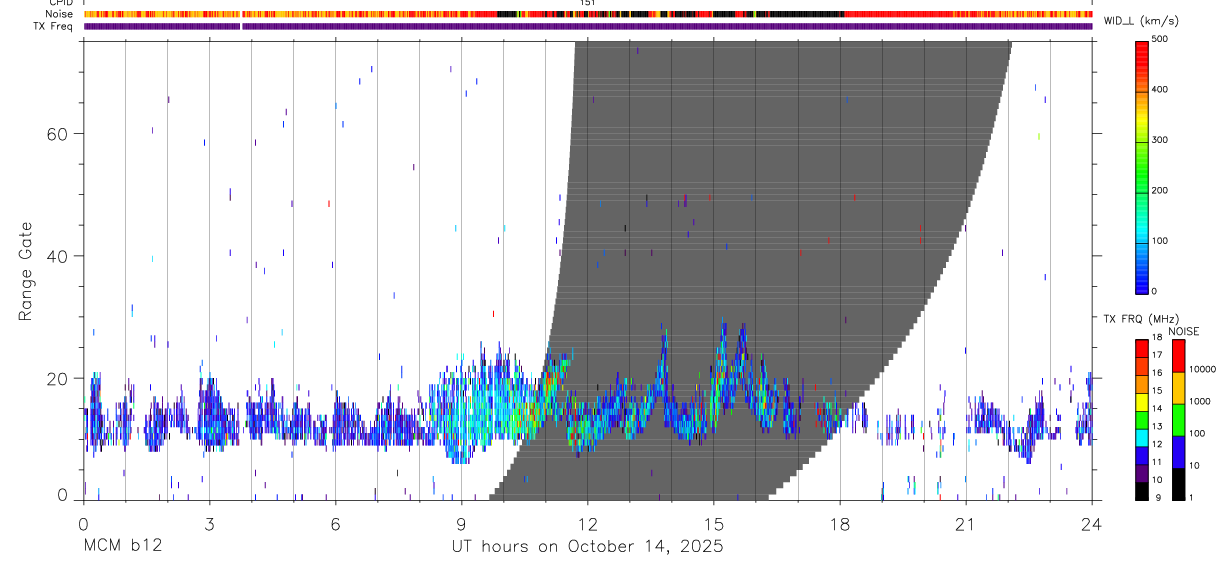The width and height of the screenshot is (1228, 567).
Task: Click the 'UT hours on October 14, 2025' title
Action: (x=588, y=547)
